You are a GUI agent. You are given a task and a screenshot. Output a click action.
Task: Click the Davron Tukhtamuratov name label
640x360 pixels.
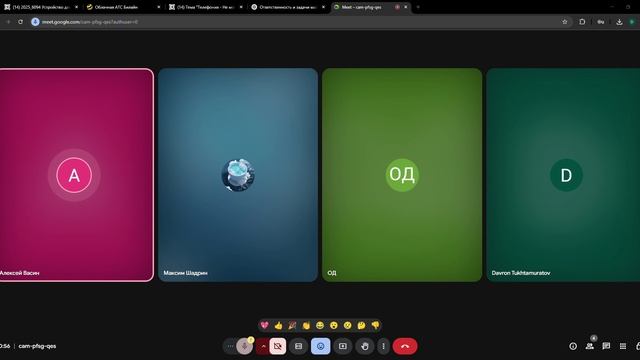click(x=521, y=273)
